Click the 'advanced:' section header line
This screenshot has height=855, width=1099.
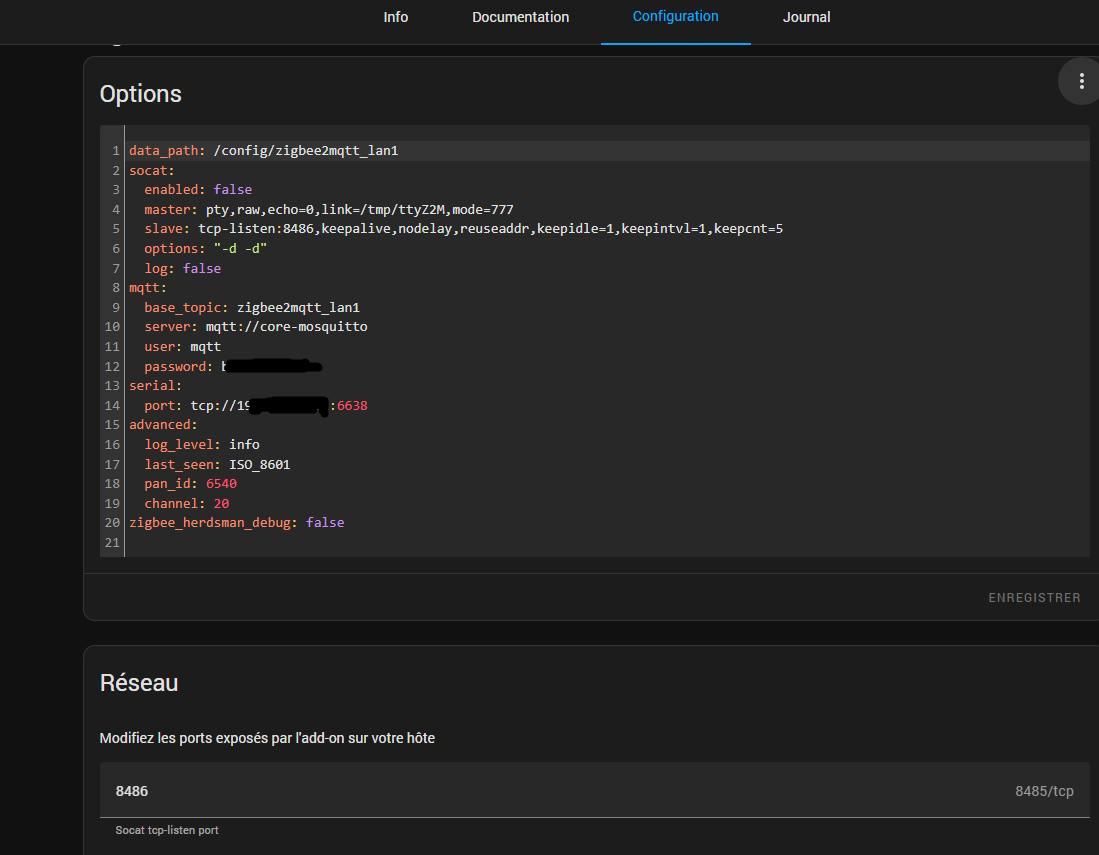163,425
